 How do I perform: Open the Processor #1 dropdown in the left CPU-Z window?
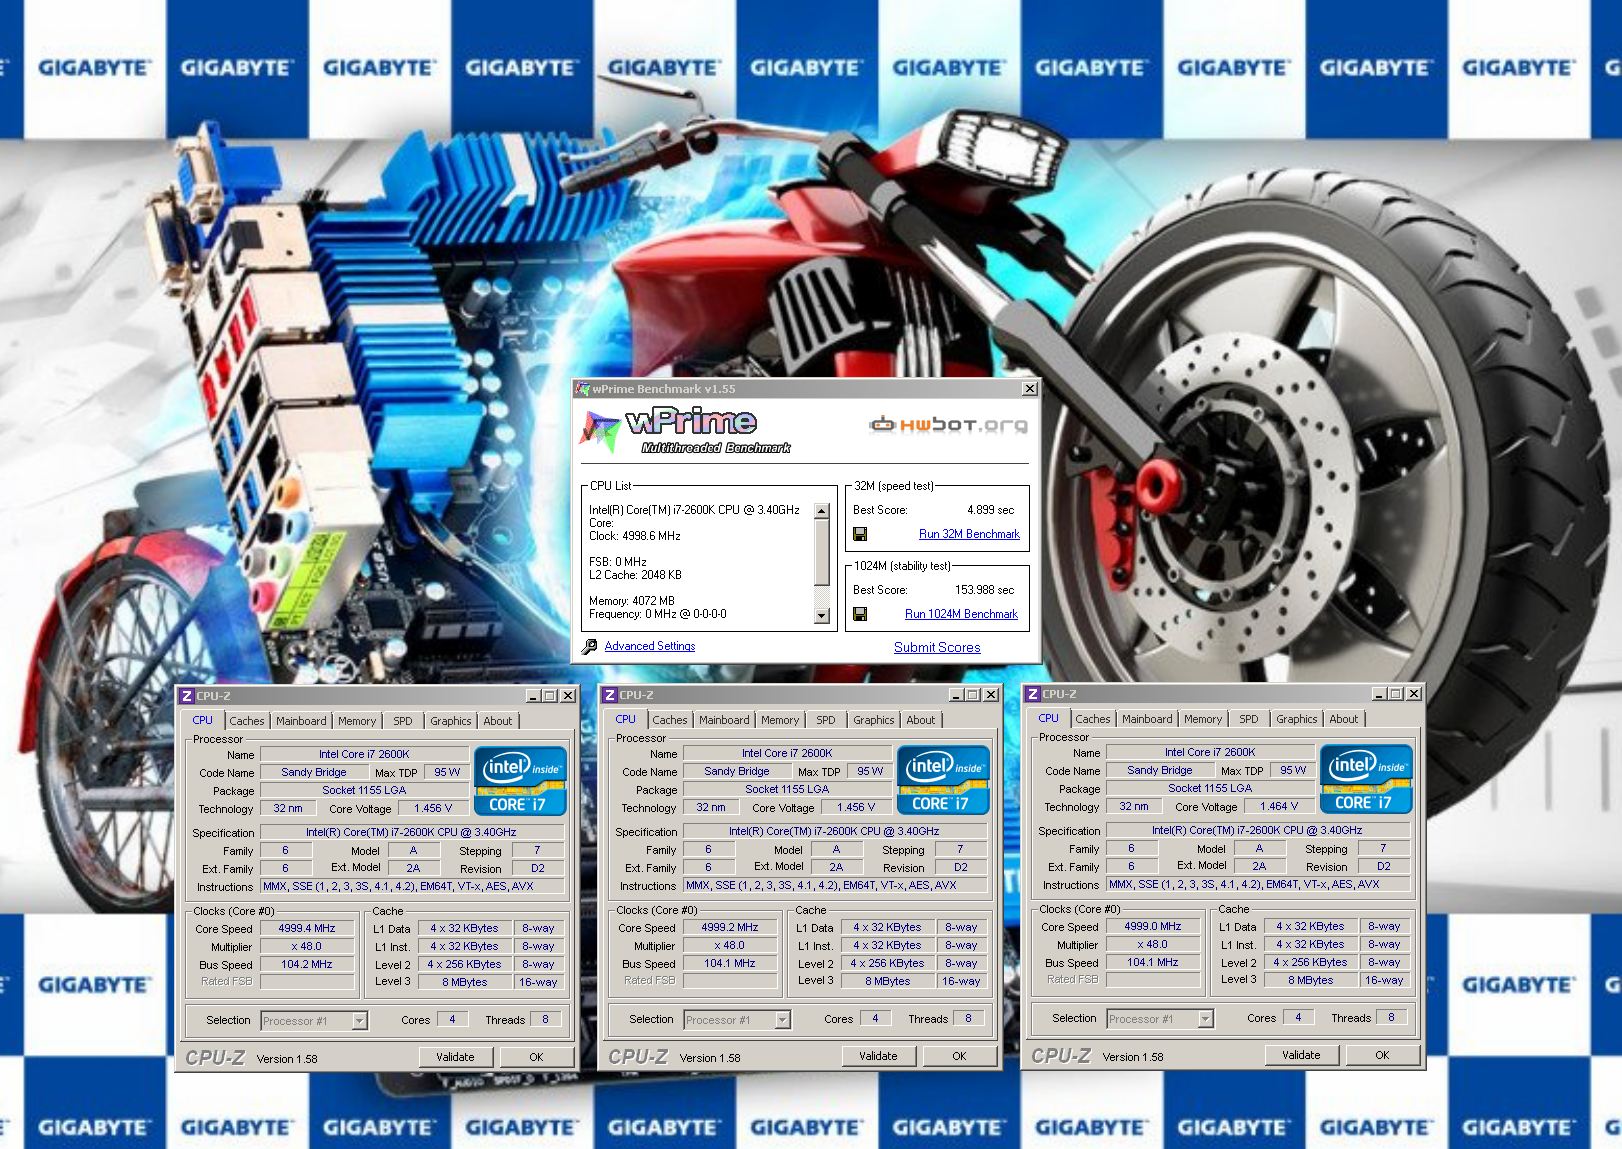click(359, 1021)
